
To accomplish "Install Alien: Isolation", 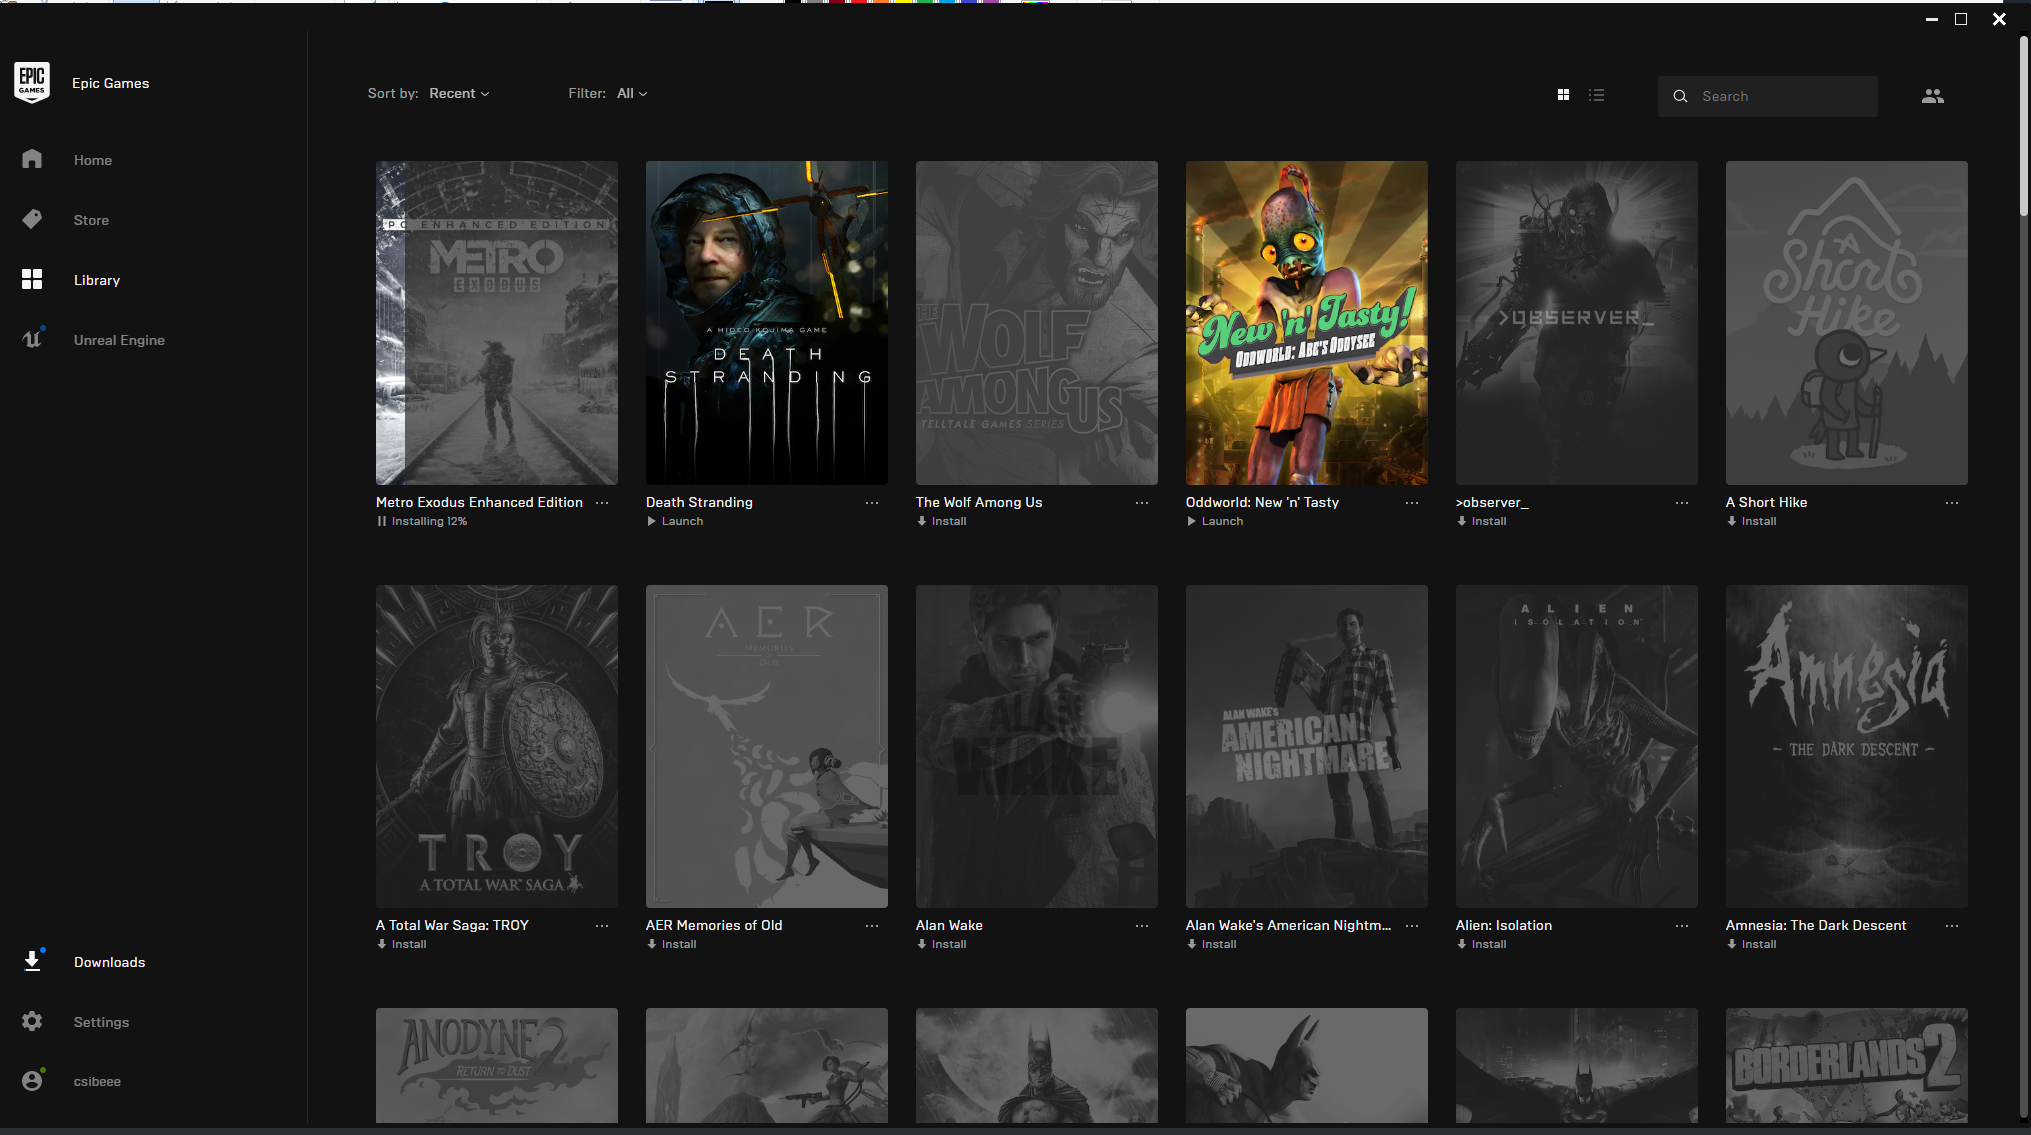I will pyautogui.click(x=1482, y=944).
